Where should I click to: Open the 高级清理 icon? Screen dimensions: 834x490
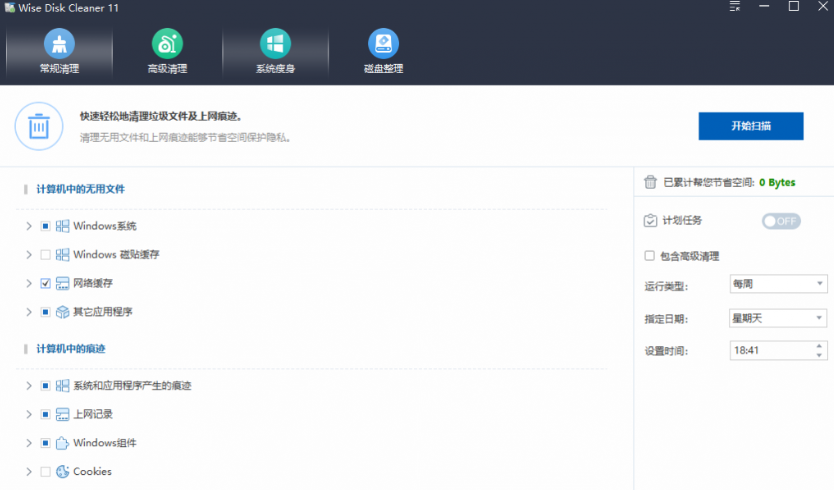click(167, 44)
